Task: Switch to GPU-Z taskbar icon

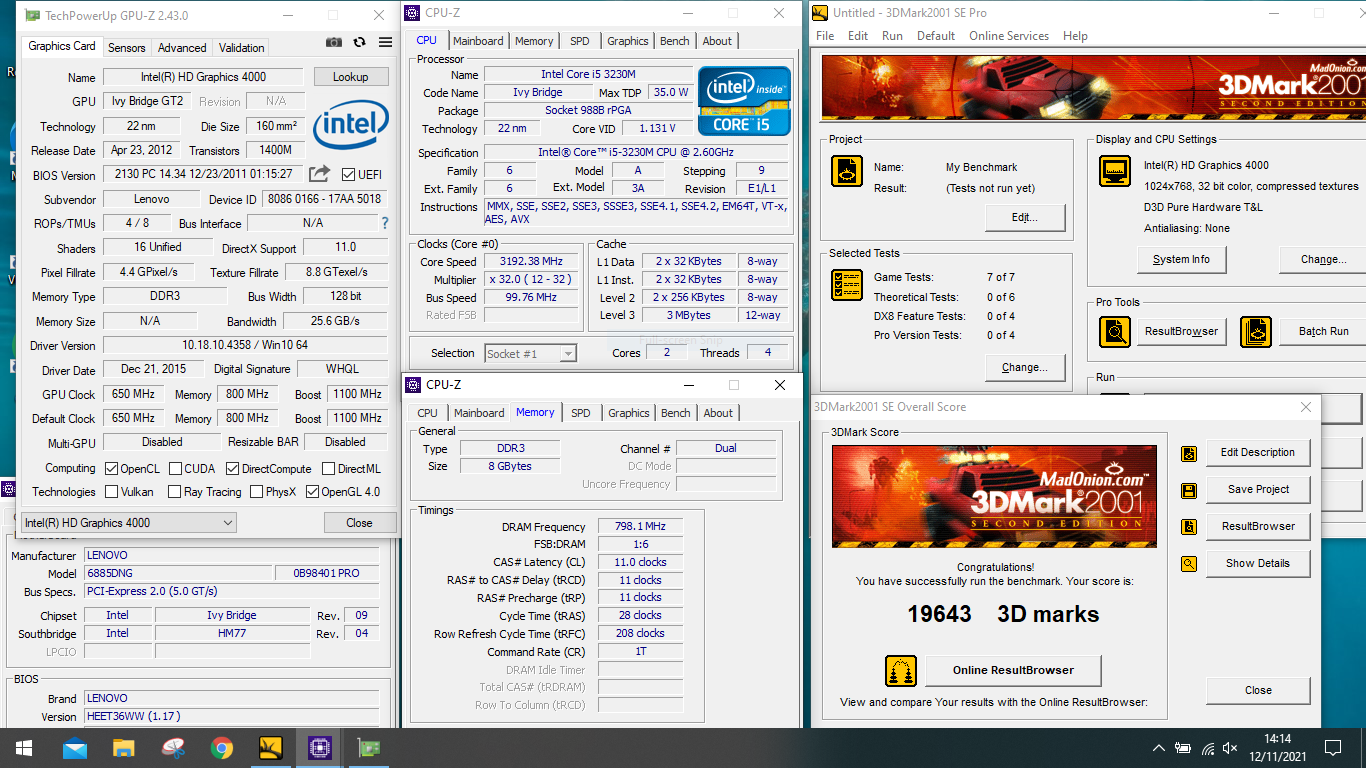Action: (x=369, y=748)
